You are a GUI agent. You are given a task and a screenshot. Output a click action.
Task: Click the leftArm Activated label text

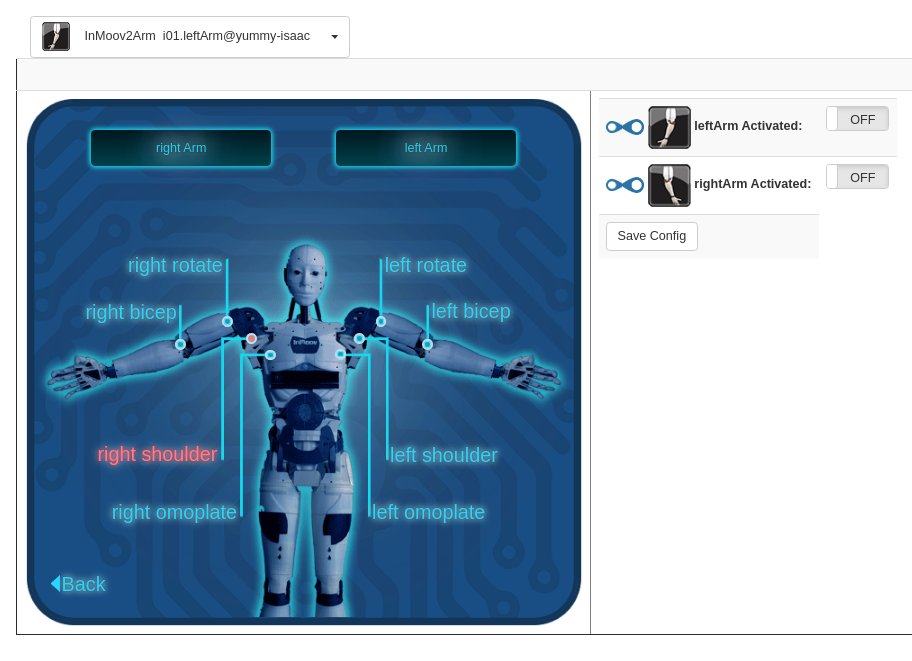[x=748, y=126]
